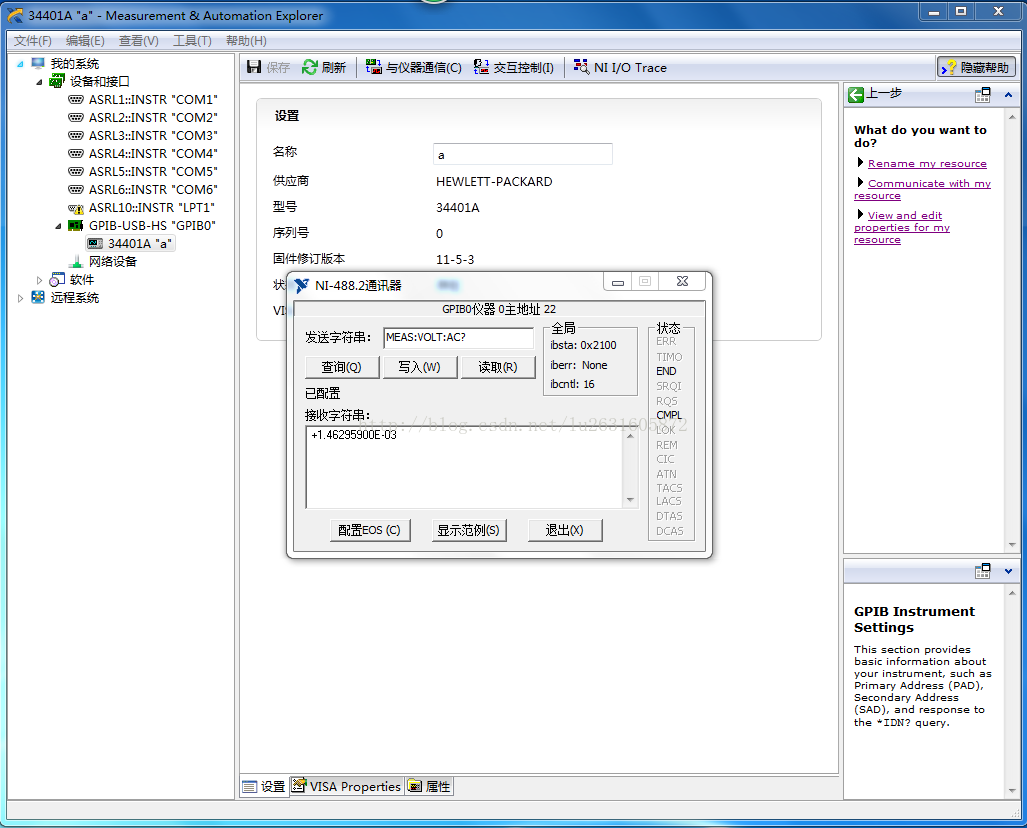The width and height of the screenshot is (1027, 828).
Task: Click the 退出(X) exit button
Action: click(x=565, y=530)
